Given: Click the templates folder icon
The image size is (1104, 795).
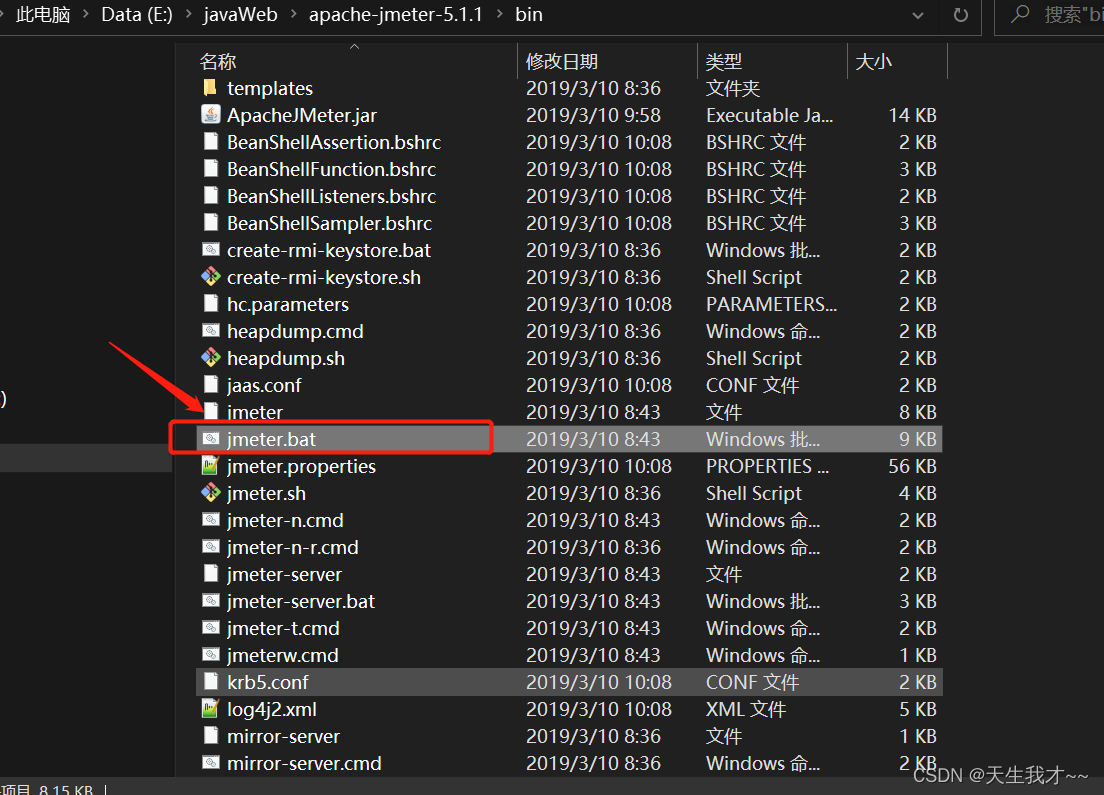Looking at the screenshot, I should coord(210,87).
